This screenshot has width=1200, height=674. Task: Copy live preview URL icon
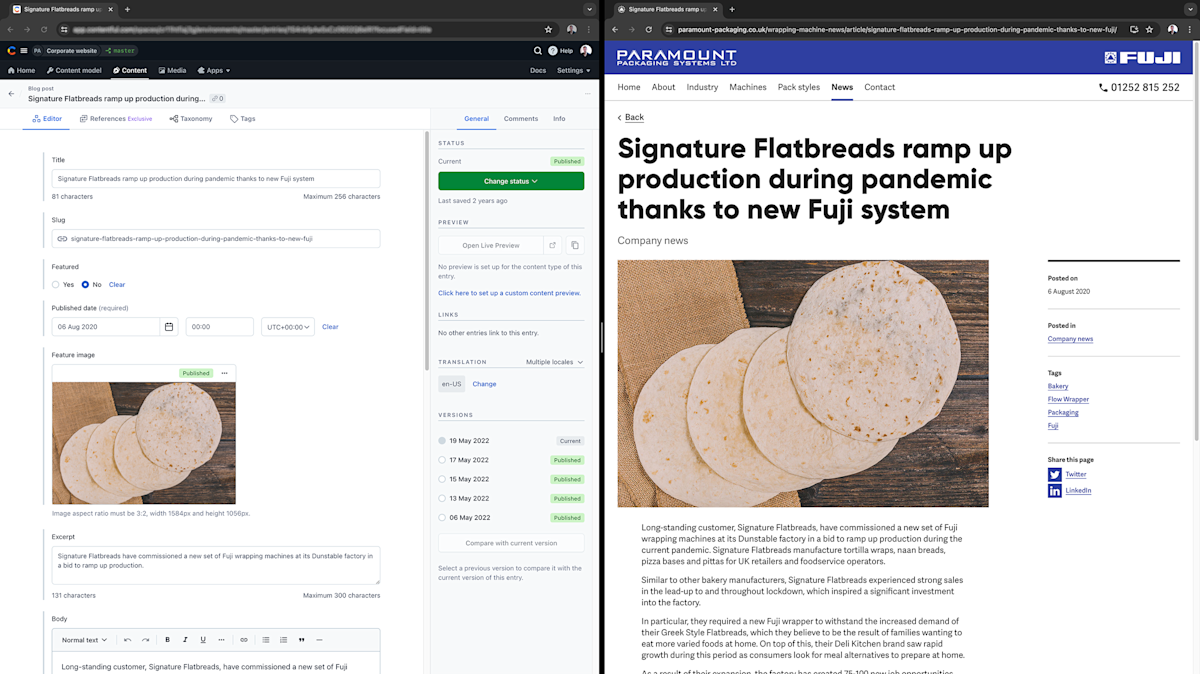pyautogui.click(x=575, y=245)
